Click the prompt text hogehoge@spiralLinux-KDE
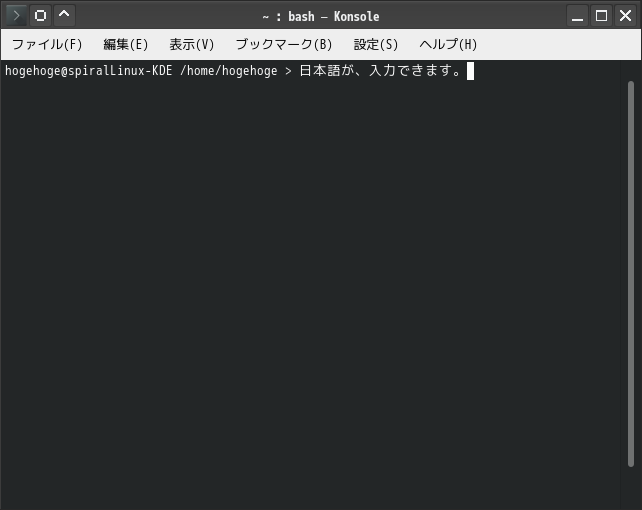Viewport: 642px width, 510px height. pyautogui.click(x=88, y=71)
